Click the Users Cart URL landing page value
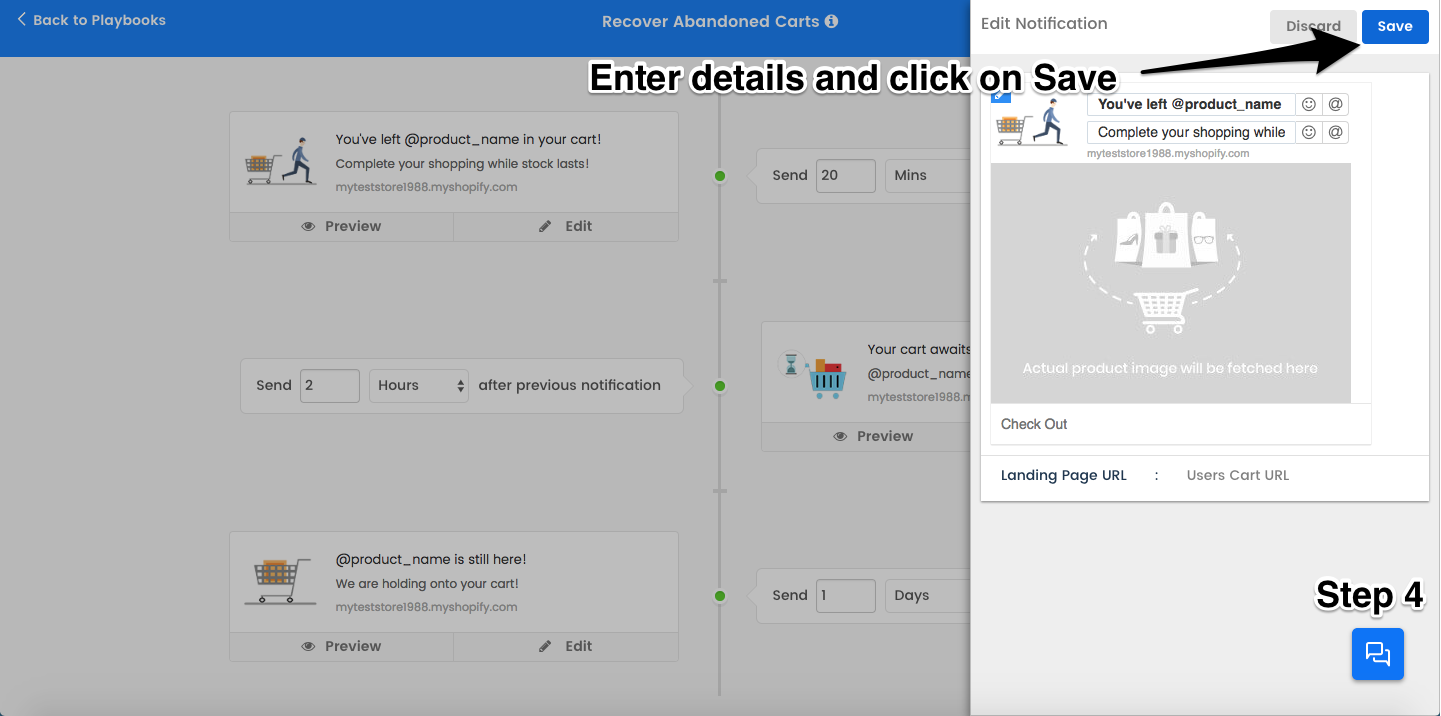The height and width of the screenshot is (716, 1441). (1237, 475)
